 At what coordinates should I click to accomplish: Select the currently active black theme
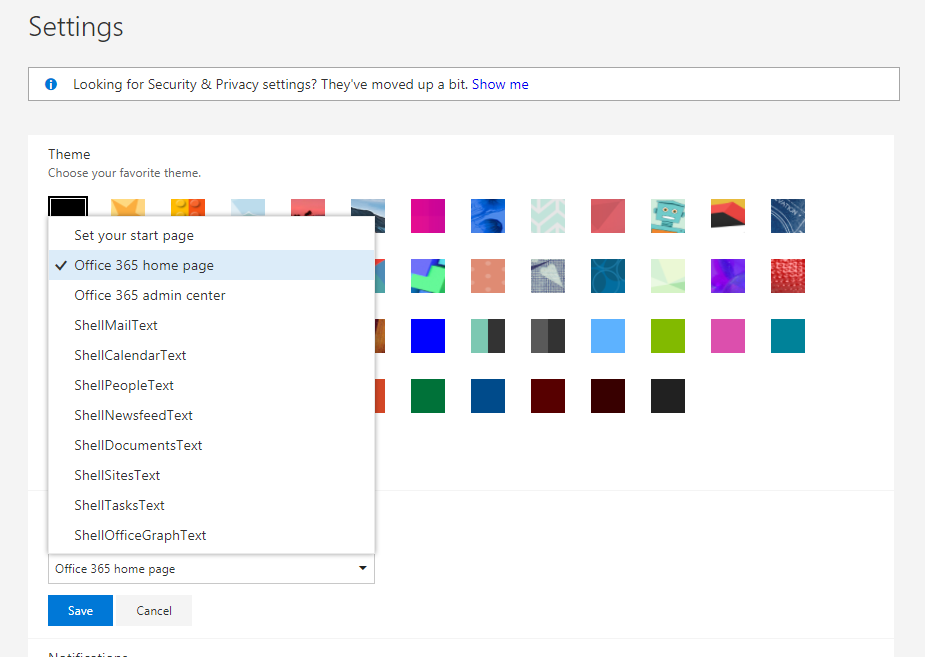point(68,206)
